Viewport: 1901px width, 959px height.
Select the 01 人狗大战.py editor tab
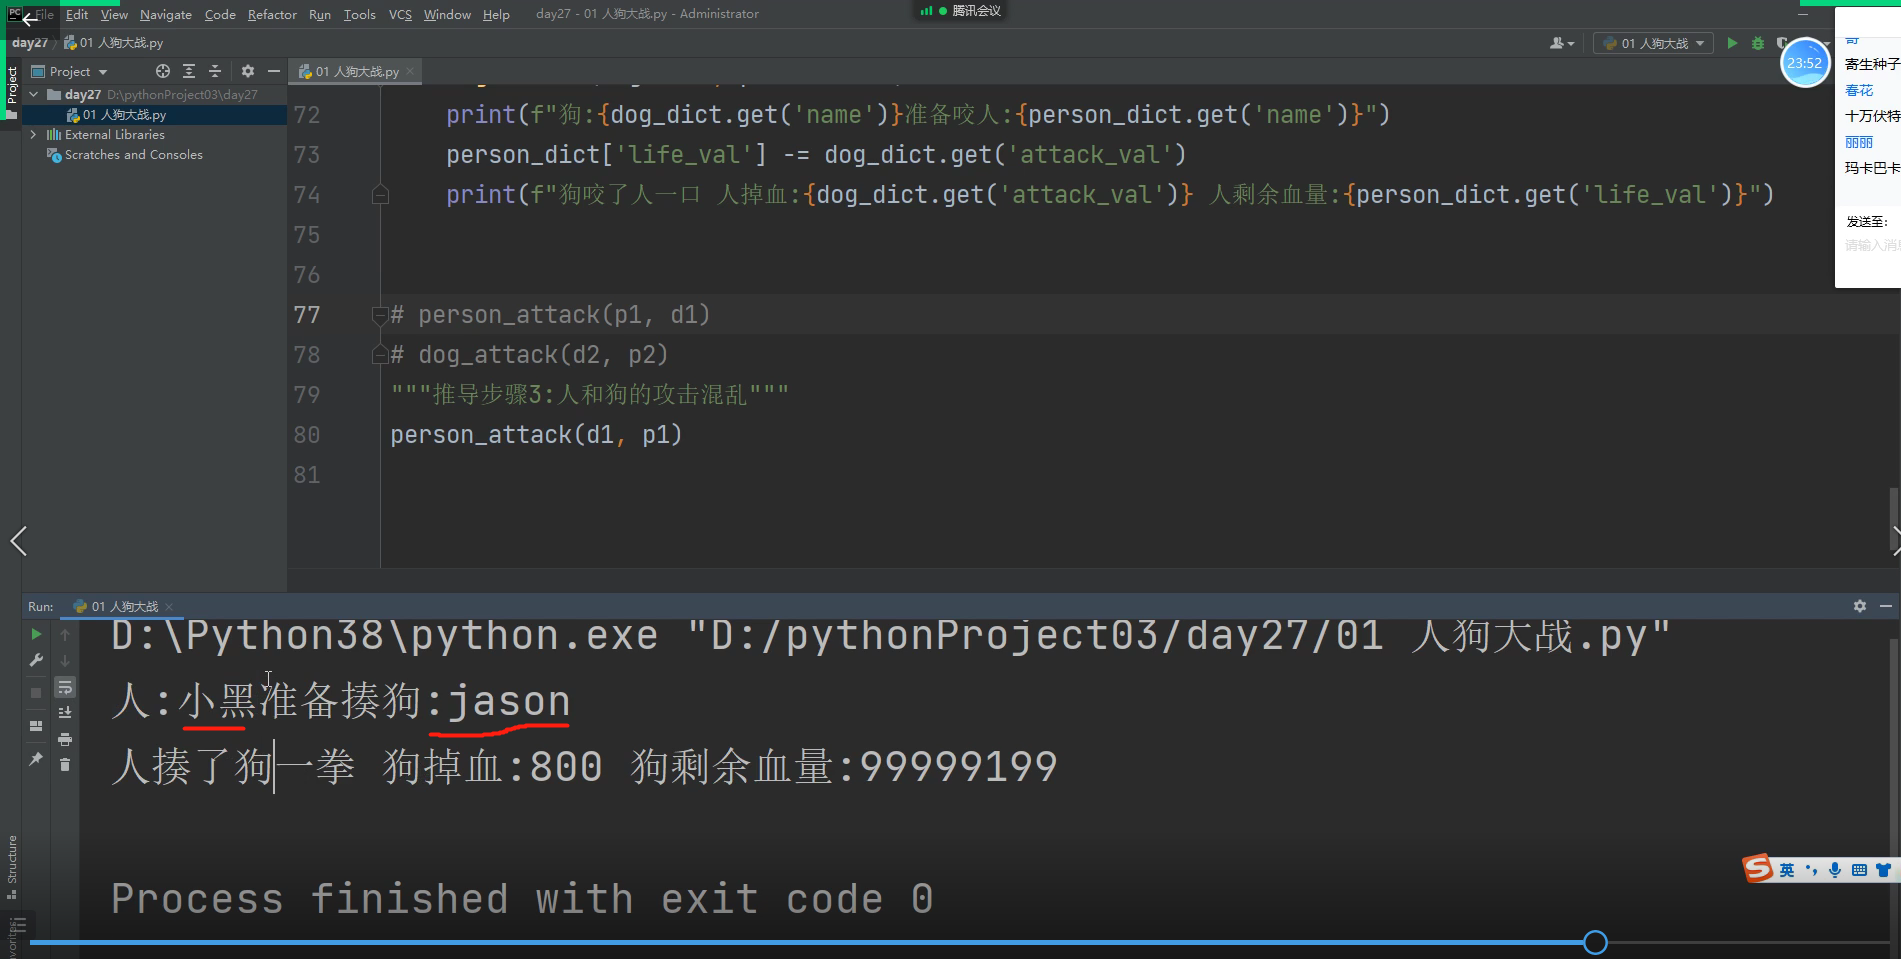point(356,71)
